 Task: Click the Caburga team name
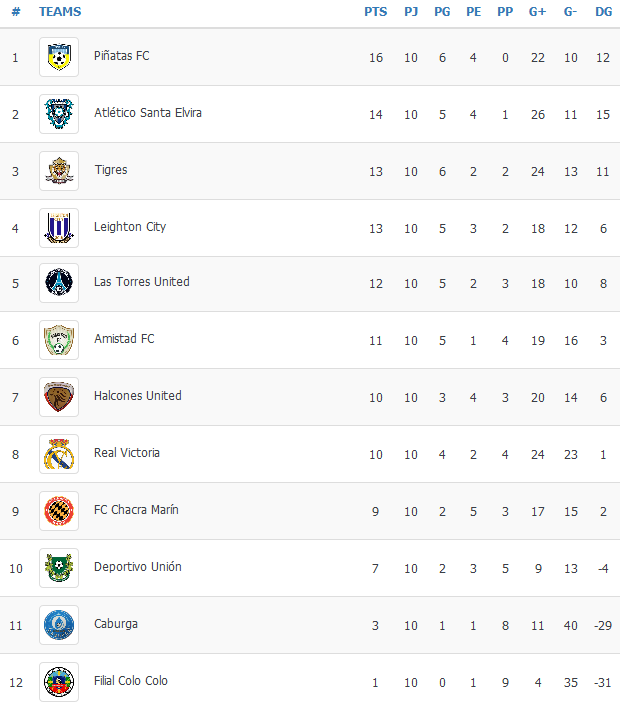click(x=116, y=624)
